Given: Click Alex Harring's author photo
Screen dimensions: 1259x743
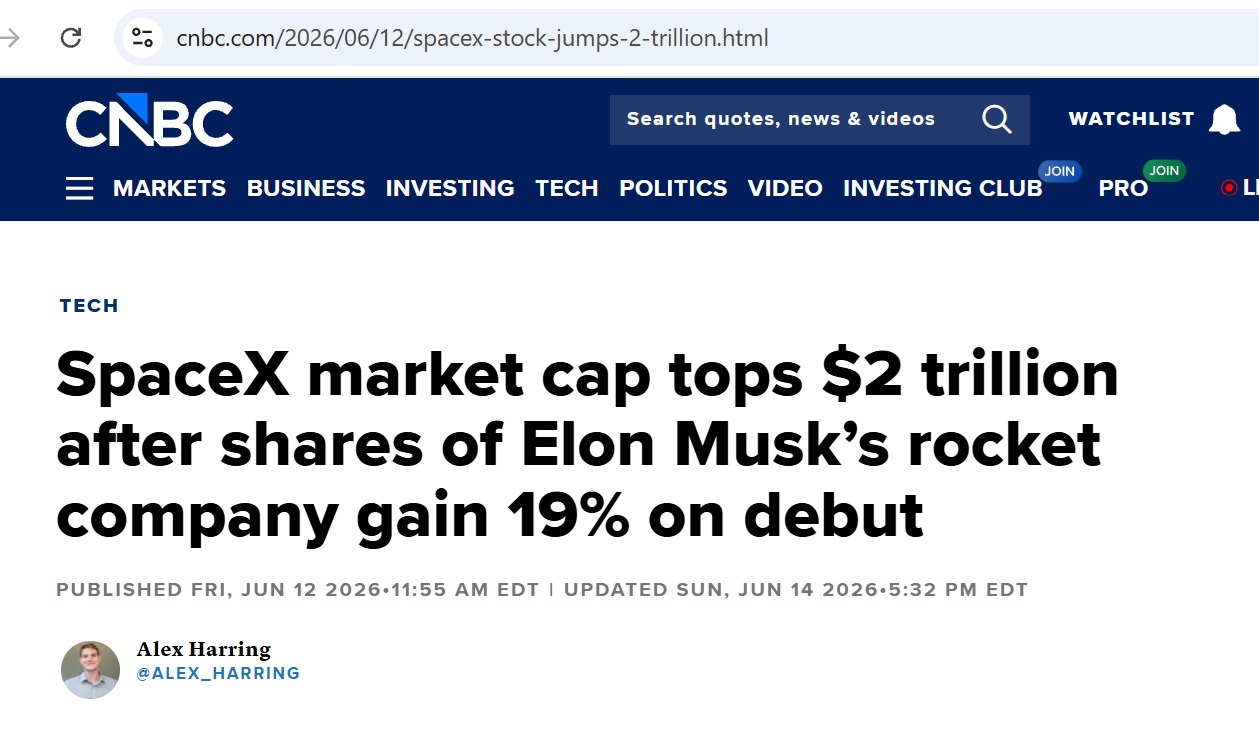Looking at the screenshot, I should click(x=90, y=669).
